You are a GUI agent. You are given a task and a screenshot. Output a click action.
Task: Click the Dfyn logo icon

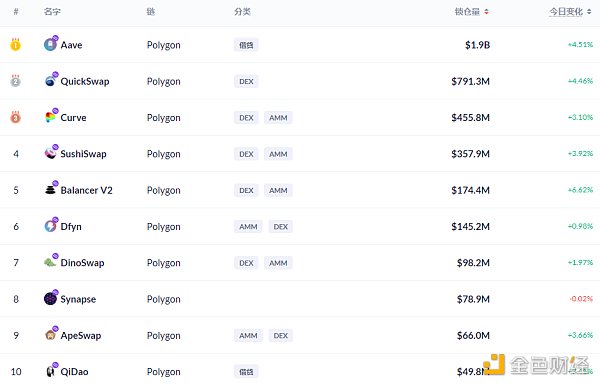(50, 226)
